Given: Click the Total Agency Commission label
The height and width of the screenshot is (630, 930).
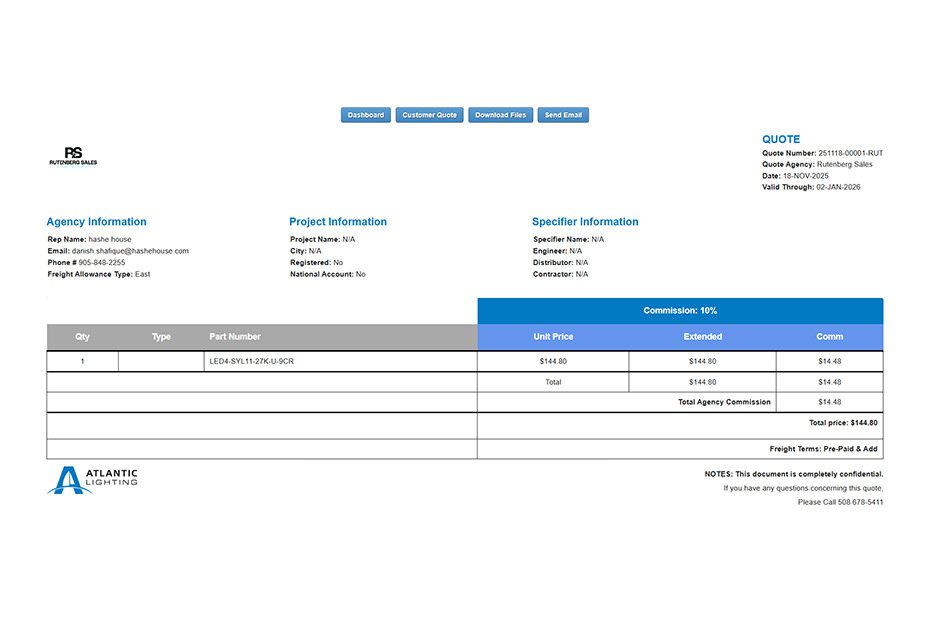Looking at the screenshot, I should (x=724, y=402).
